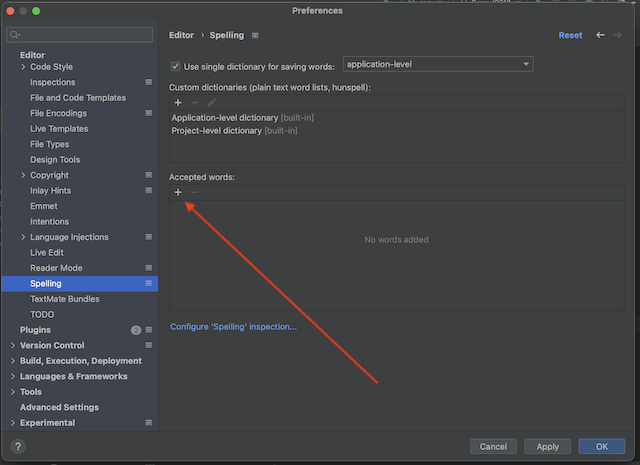Click Editor in the breadcrumb
640x465 pixels.
(181, 36)
